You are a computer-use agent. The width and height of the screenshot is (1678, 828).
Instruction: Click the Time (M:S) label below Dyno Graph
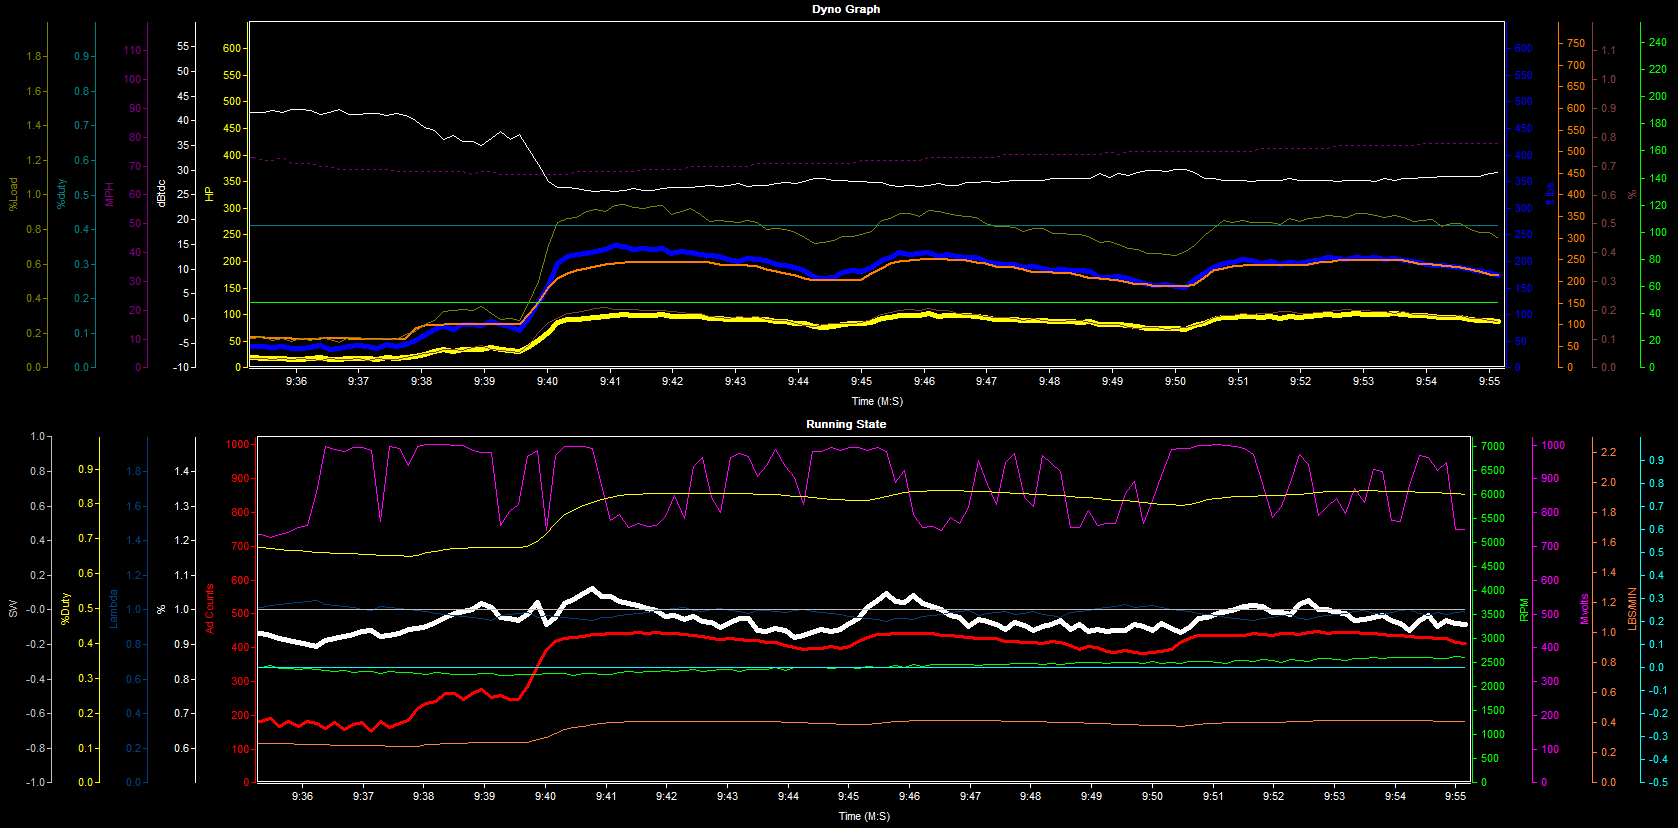(877, 401)
